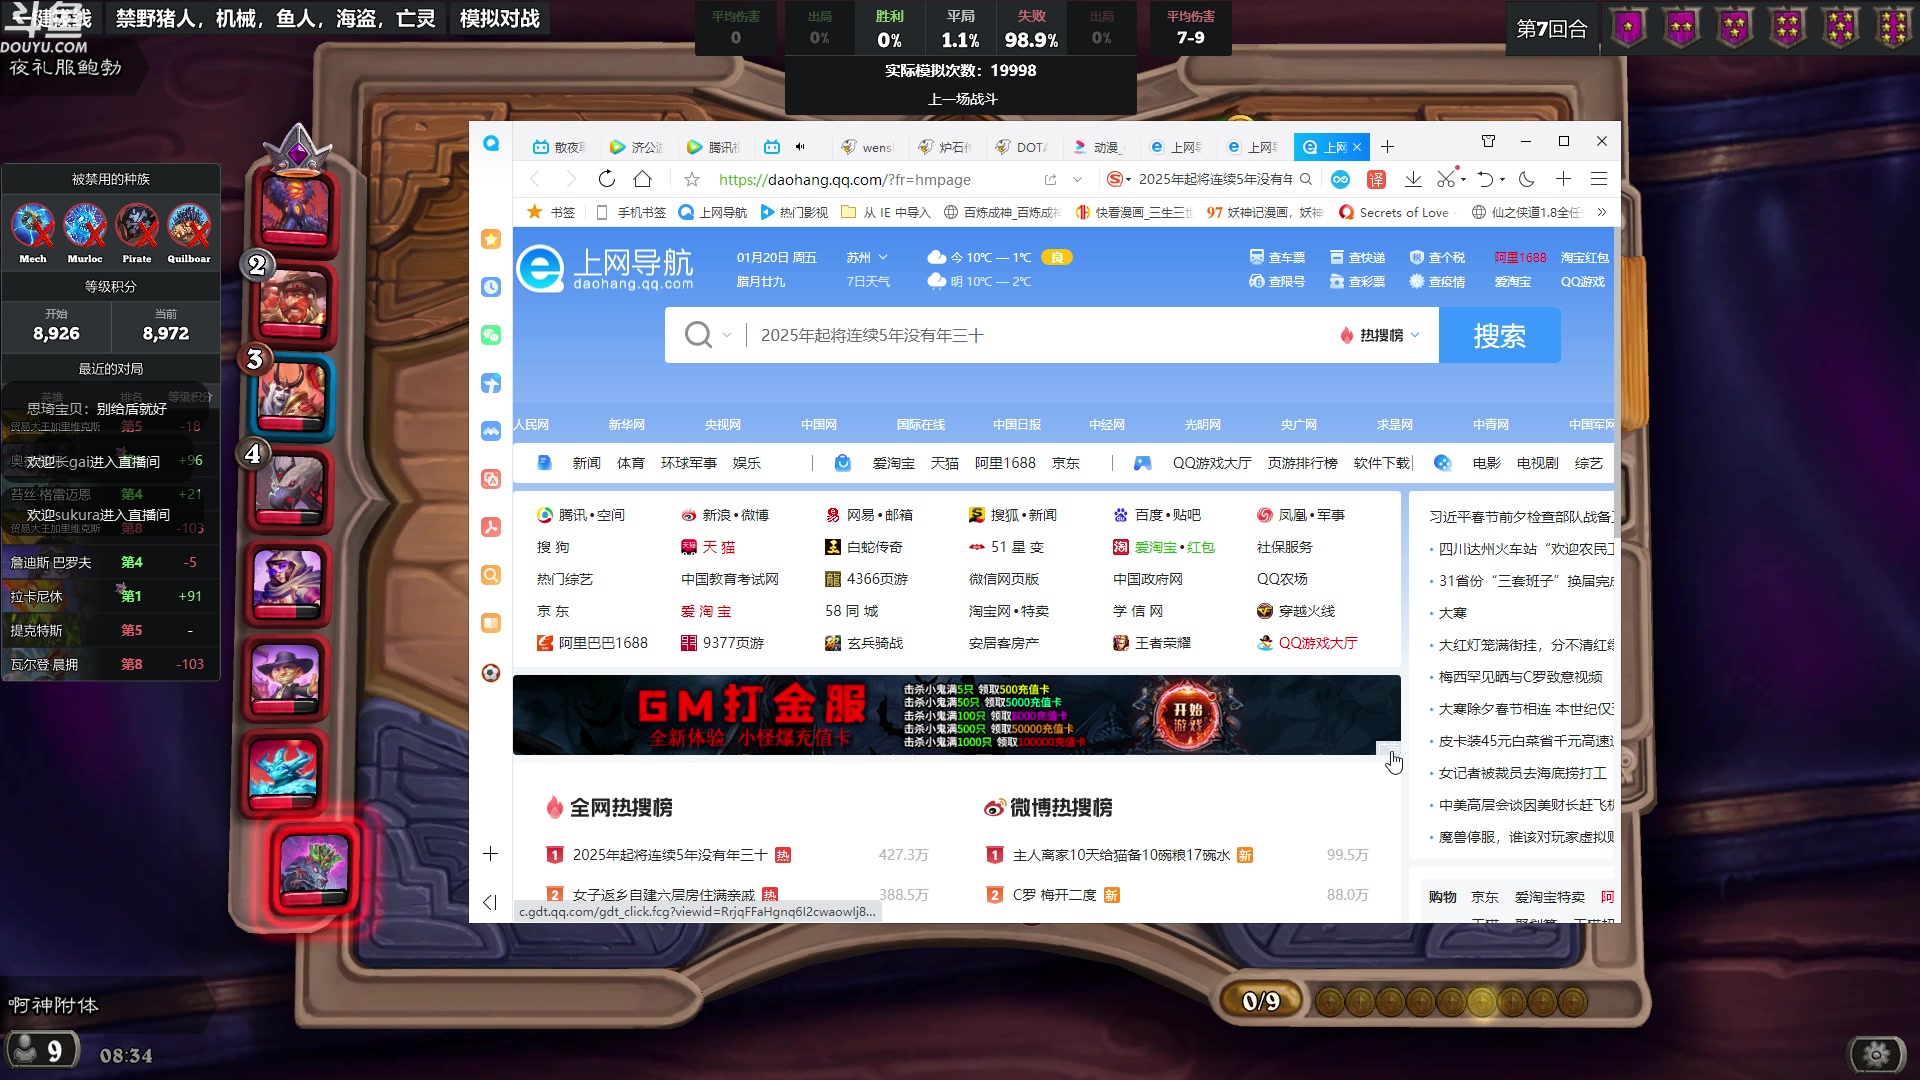
Task: Open the browser hamburger menu
Action: tap(1598, 180)
